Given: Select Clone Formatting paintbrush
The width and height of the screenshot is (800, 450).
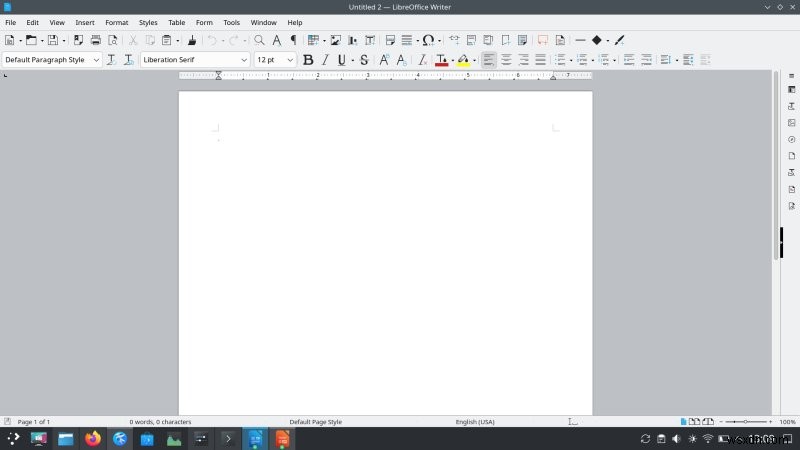Looking at the screenshot, I should [192, 40].
